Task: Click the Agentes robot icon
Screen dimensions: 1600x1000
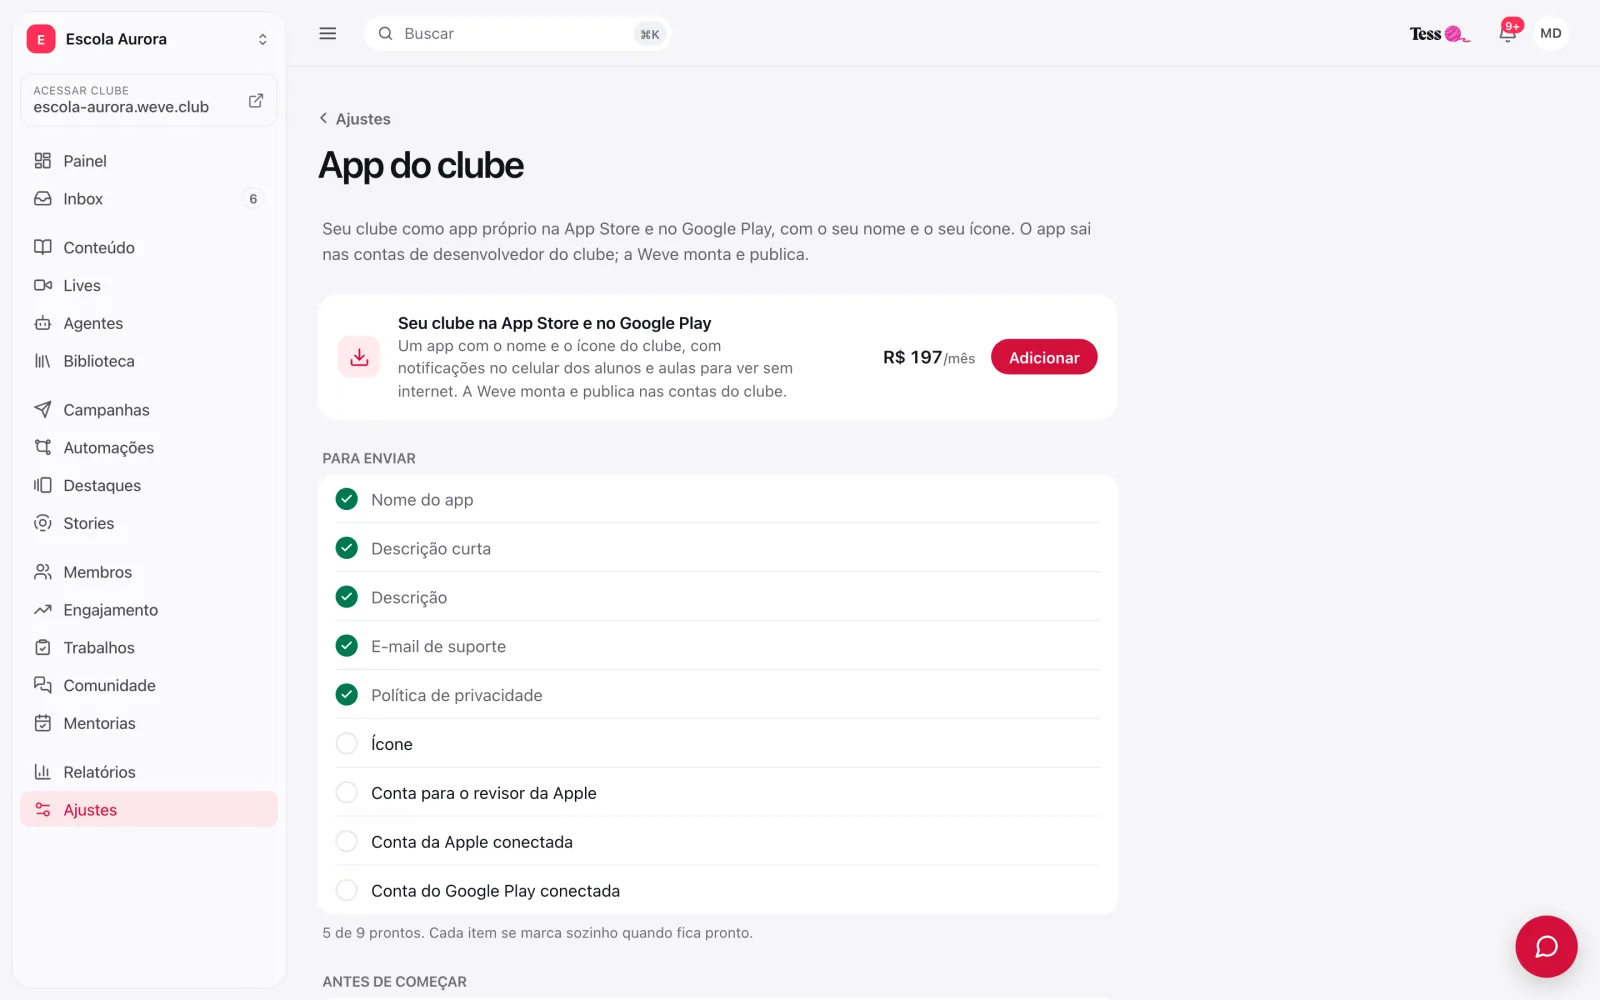Action: [43, 323]
